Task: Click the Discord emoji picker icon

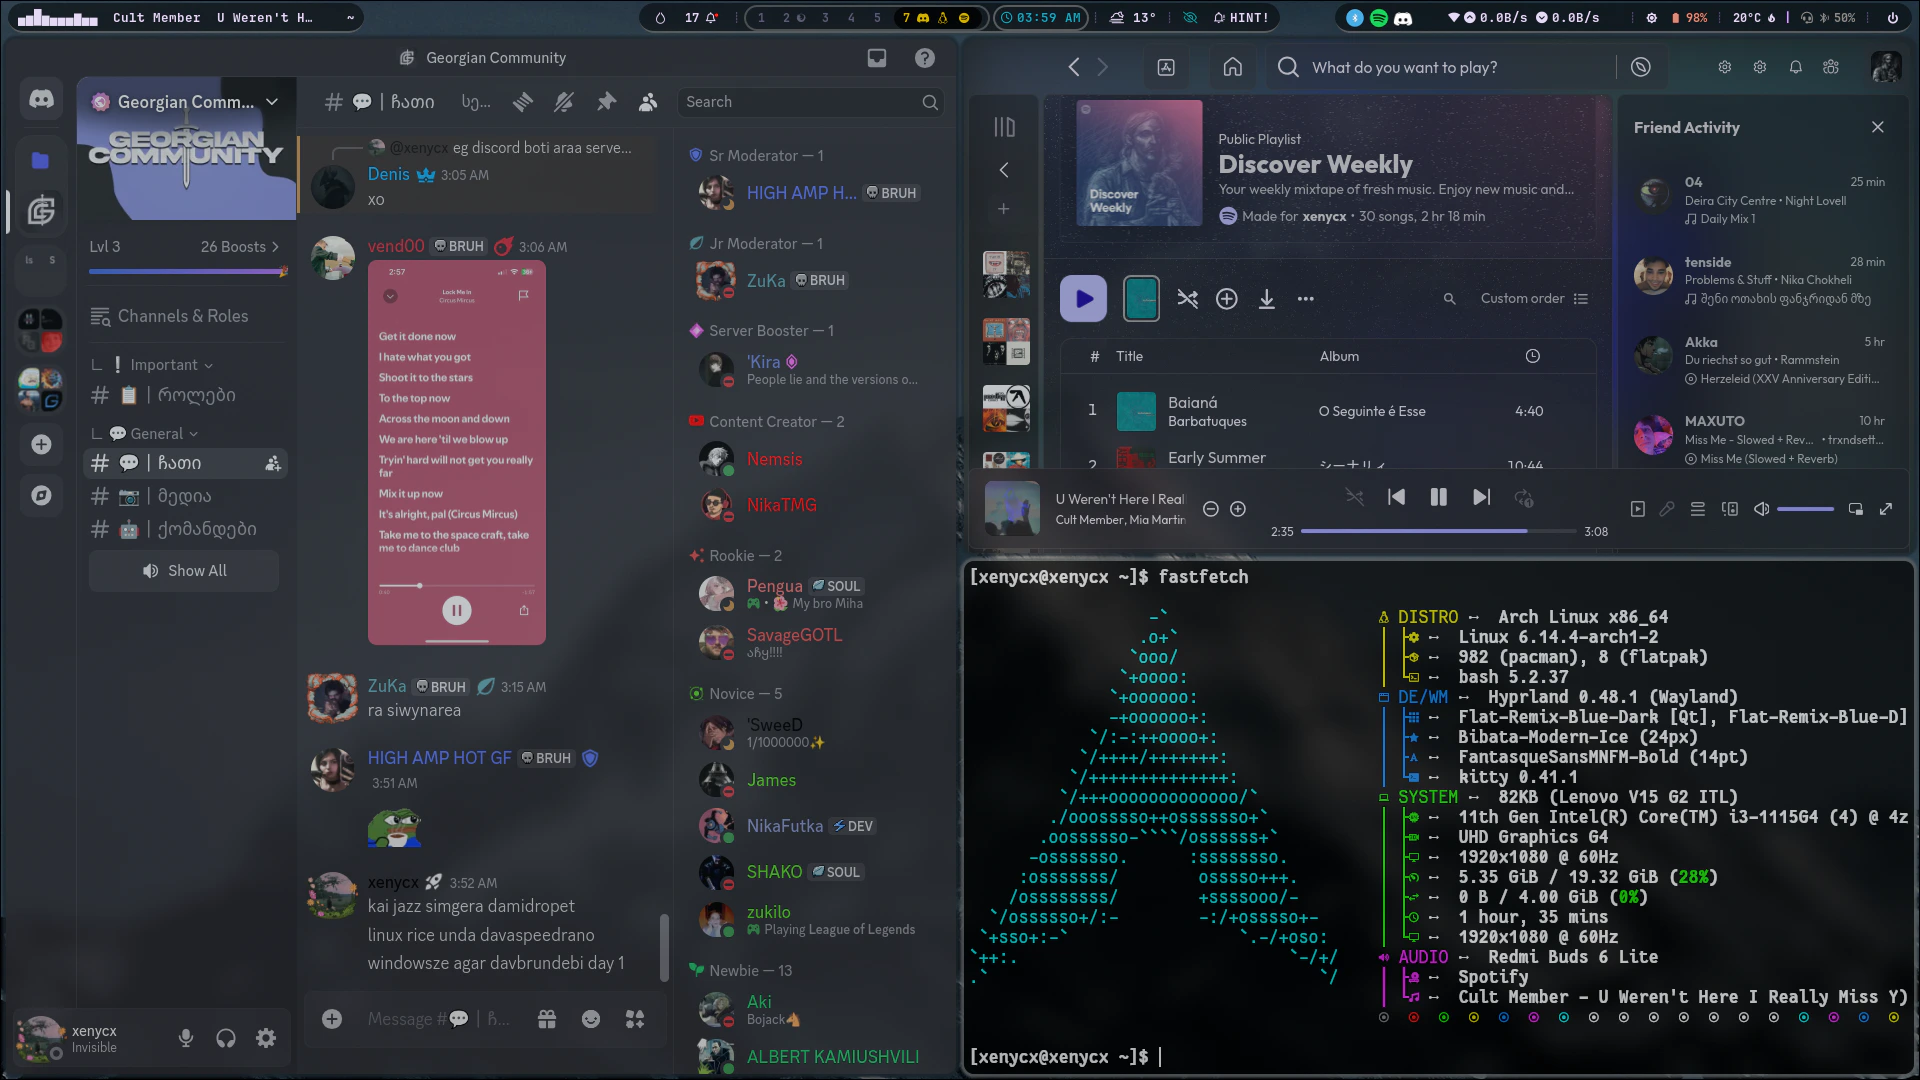Action: click(591, 1019)
